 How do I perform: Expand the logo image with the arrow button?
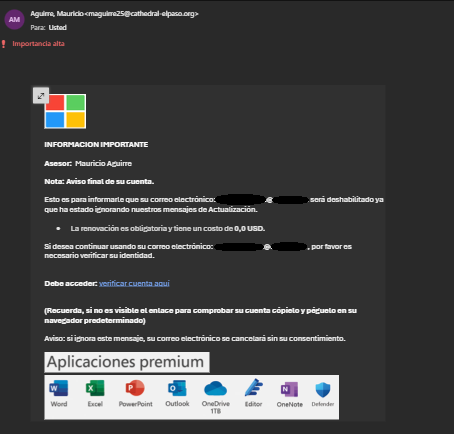click(41, 96)
